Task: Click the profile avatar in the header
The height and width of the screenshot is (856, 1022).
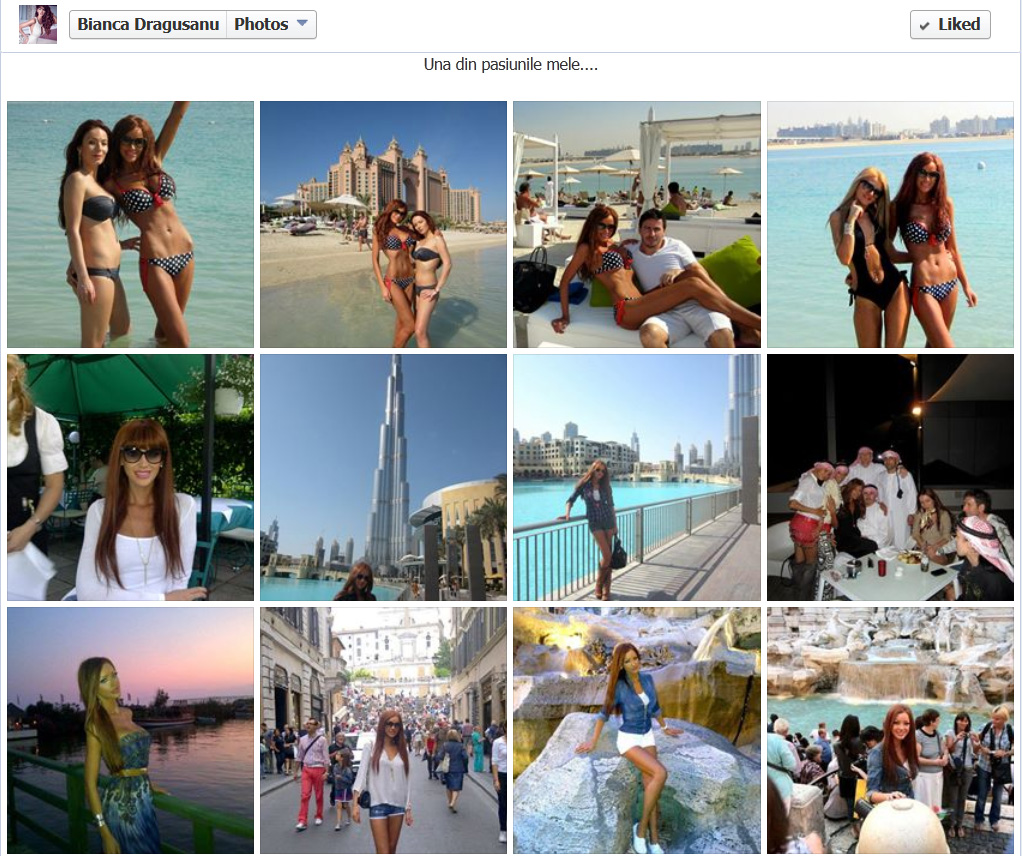Action: point(38,24)
